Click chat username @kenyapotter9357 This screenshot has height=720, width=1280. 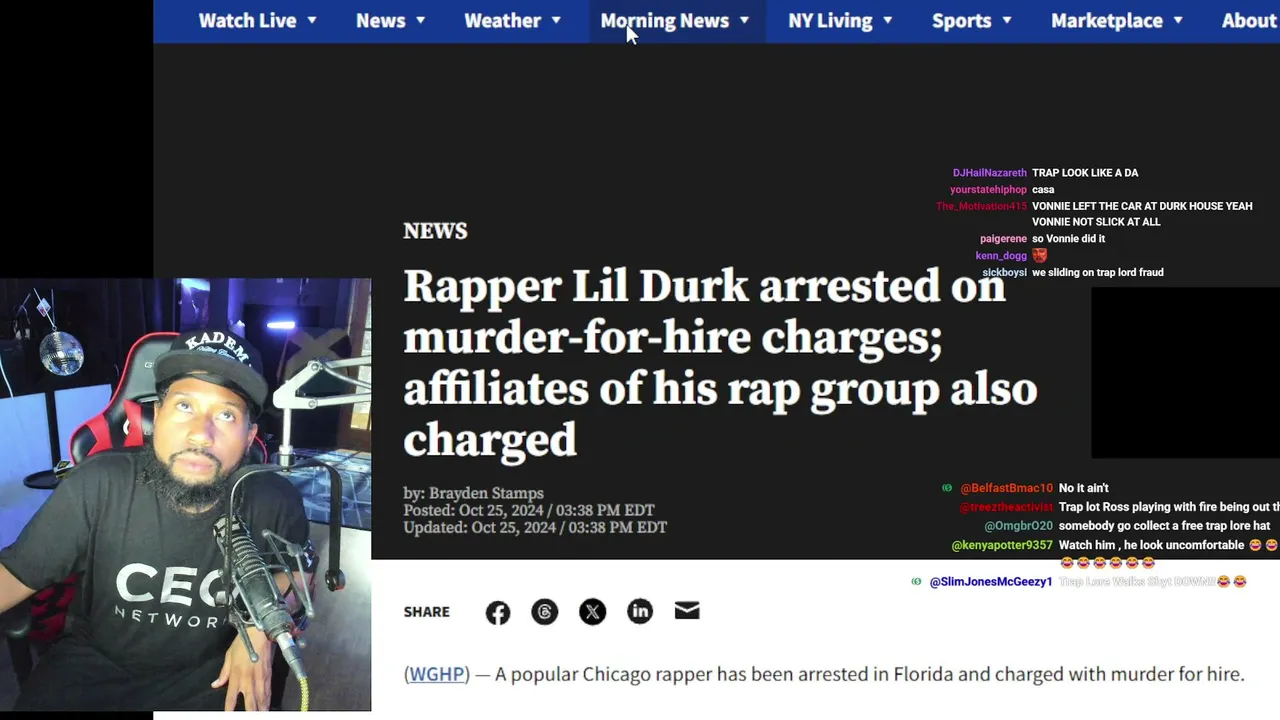pos(1002,545)
